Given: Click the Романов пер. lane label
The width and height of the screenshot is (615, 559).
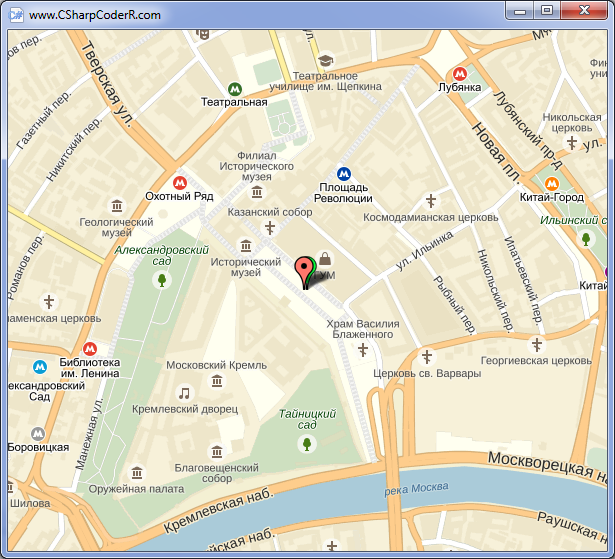Looking at the screenshot, I should tap(24, 267).
